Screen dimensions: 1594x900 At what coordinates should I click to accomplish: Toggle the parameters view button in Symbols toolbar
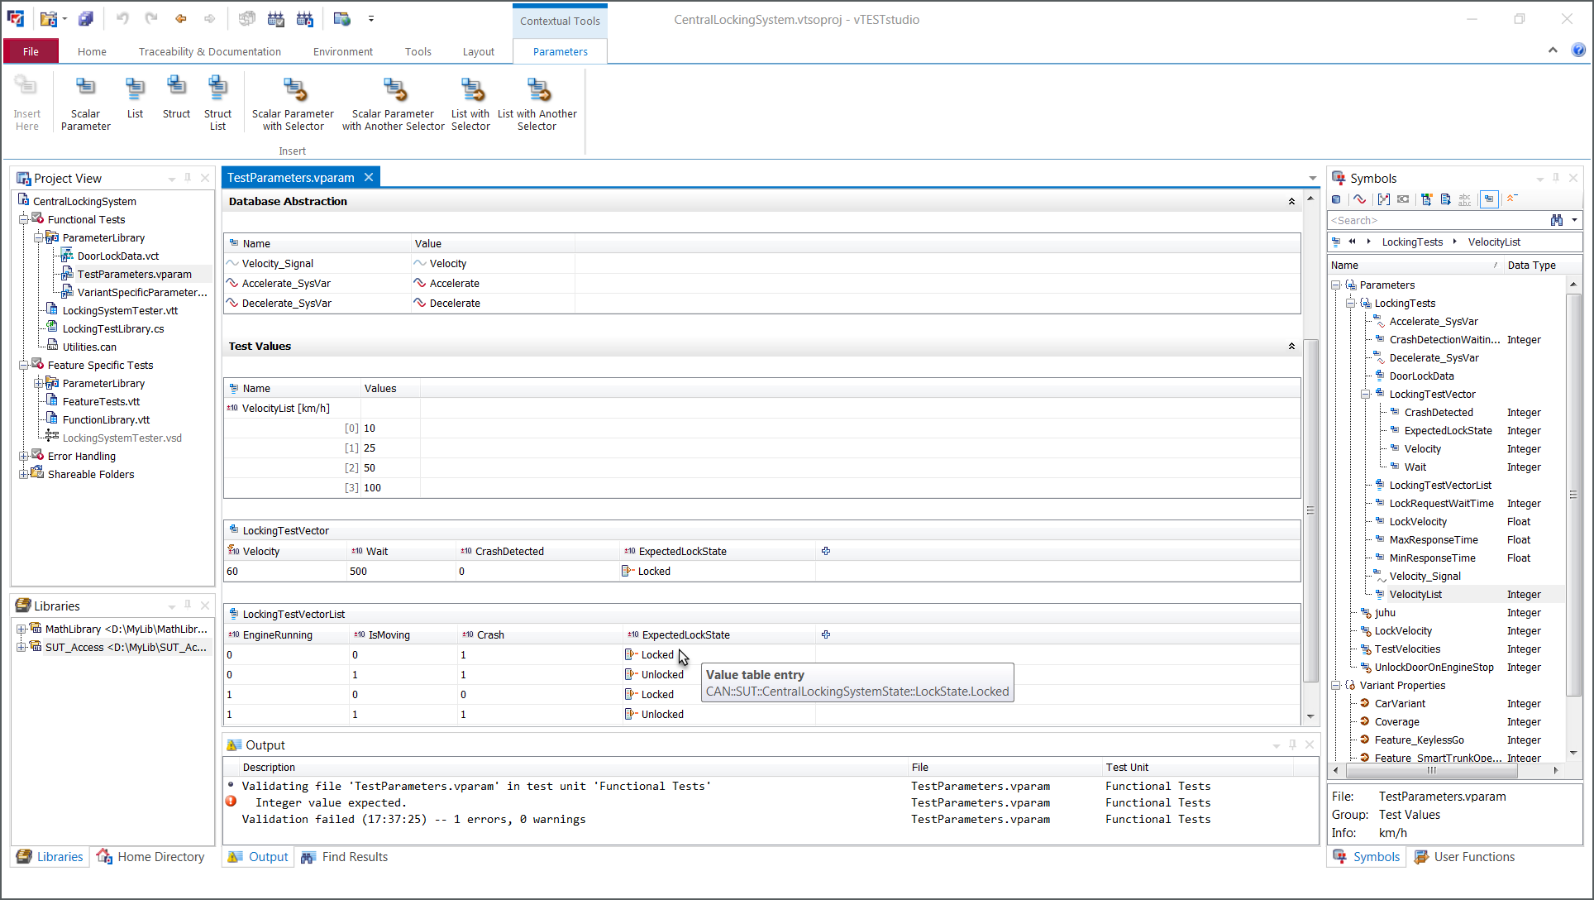tap(1490, 199)
